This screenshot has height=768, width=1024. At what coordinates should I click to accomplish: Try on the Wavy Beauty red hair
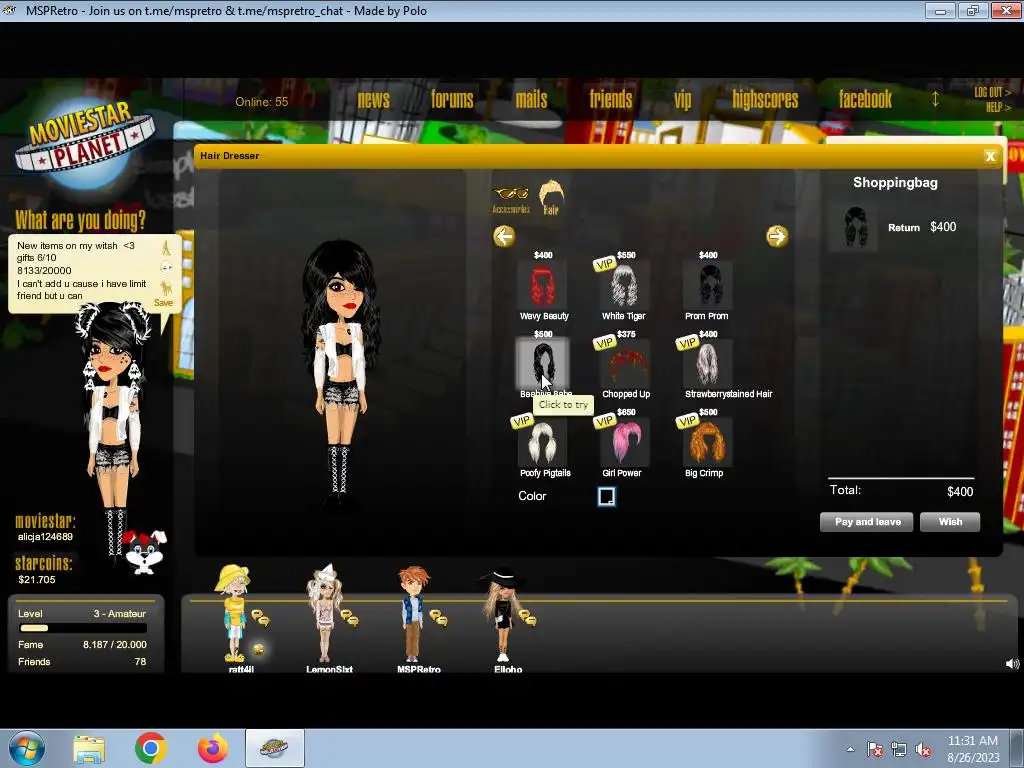tap(542, 285)
